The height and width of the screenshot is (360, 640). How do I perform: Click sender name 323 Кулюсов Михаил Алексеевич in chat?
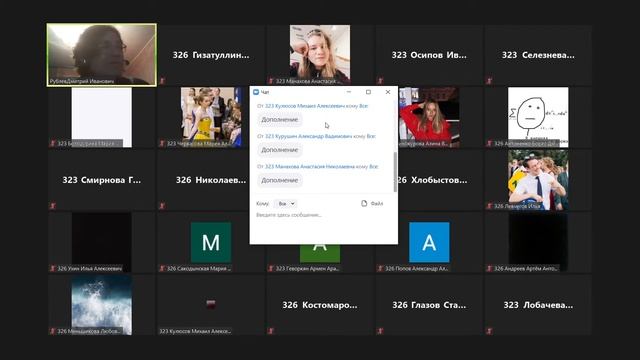pyautogui.click(x=305, y=106)
